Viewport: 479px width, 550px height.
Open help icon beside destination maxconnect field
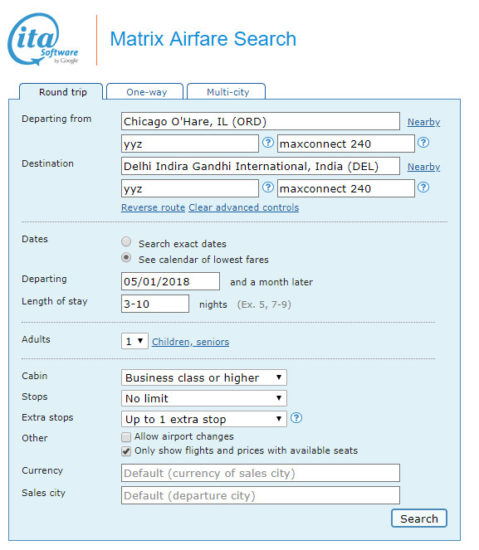point(424,187)
